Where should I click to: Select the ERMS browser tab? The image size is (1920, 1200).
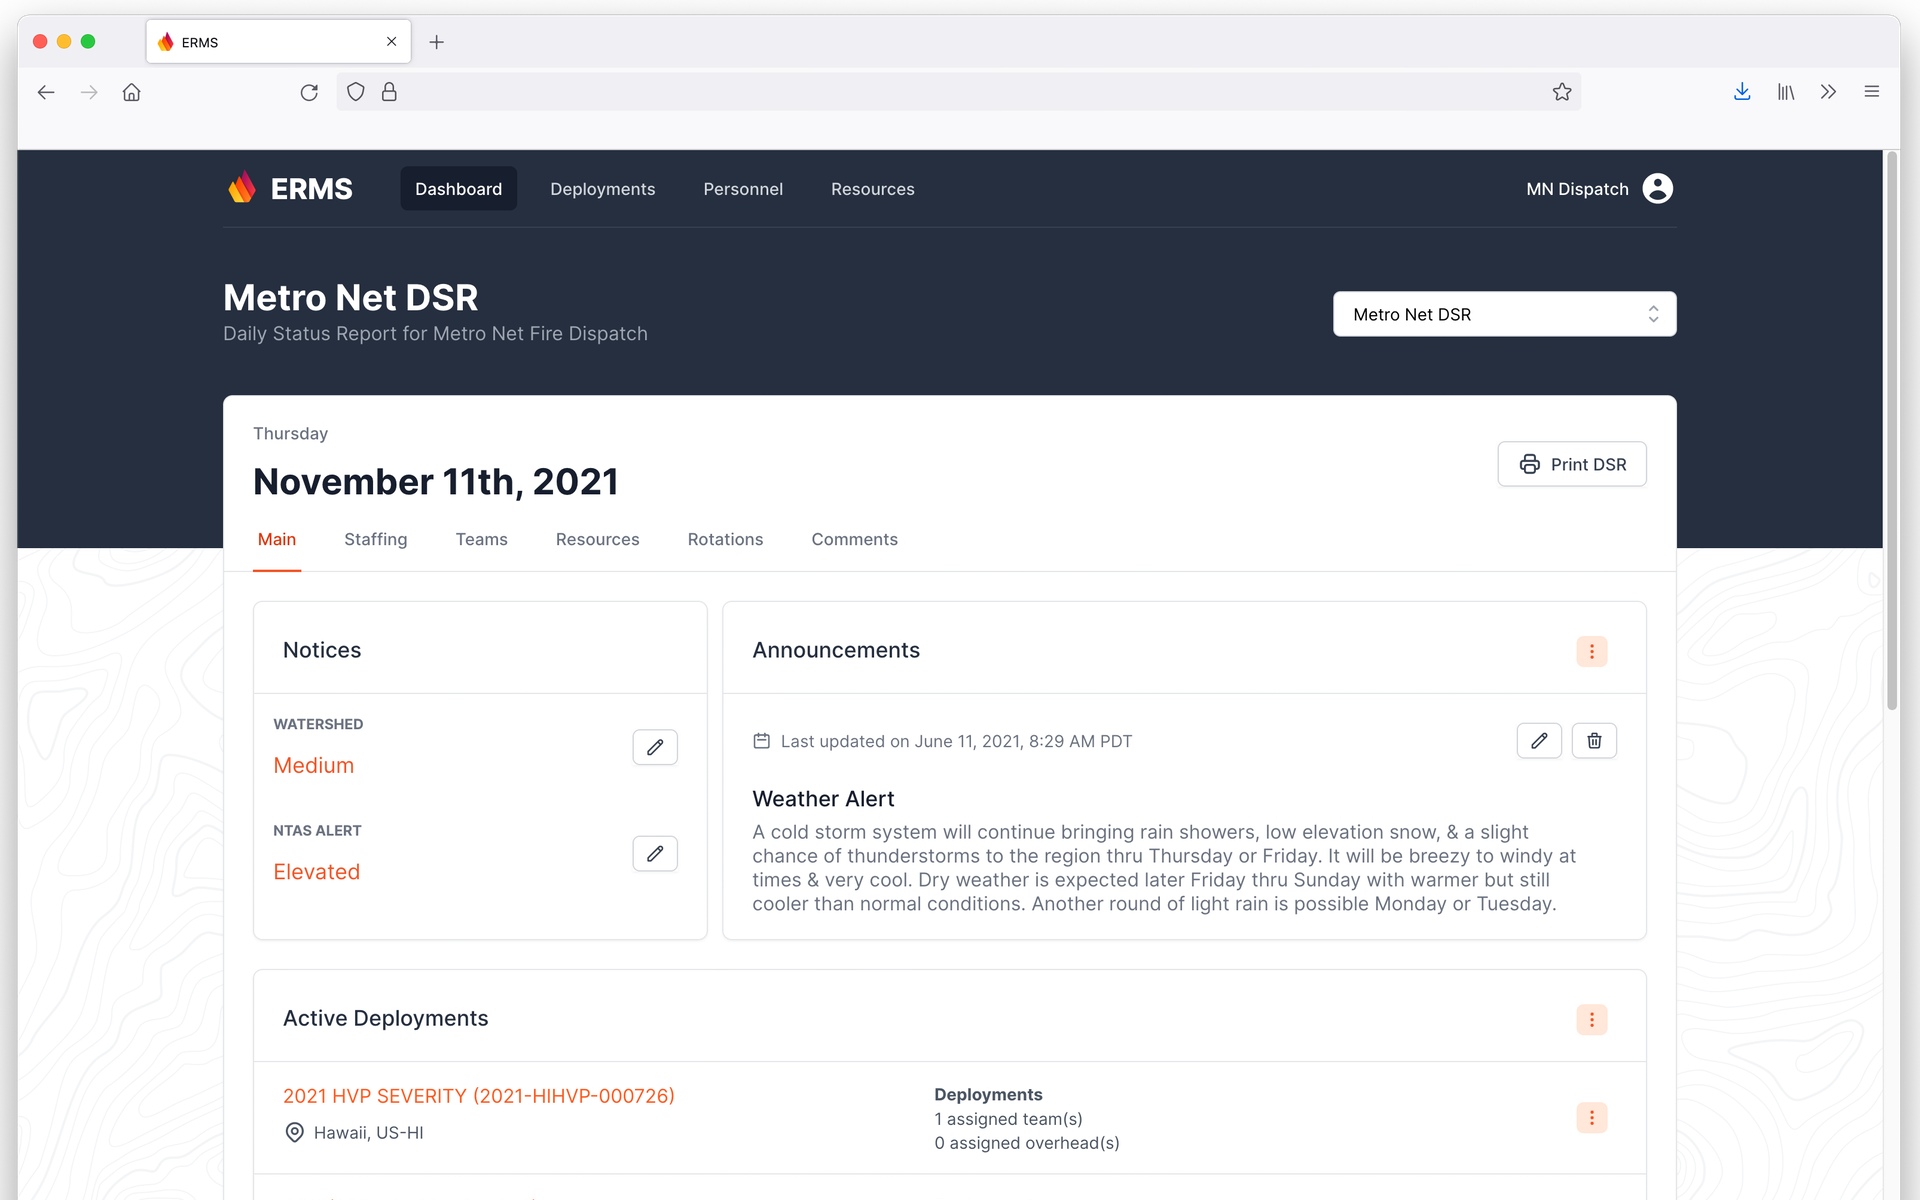pyautogui.click(x=278, y=42)
